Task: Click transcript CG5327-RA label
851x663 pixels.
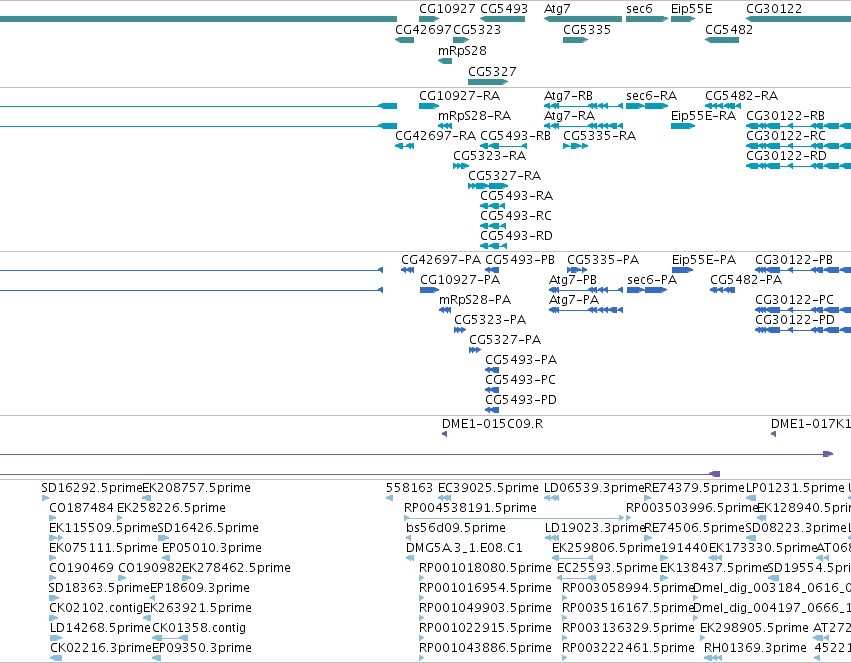Action: click(x=505, y=176)
